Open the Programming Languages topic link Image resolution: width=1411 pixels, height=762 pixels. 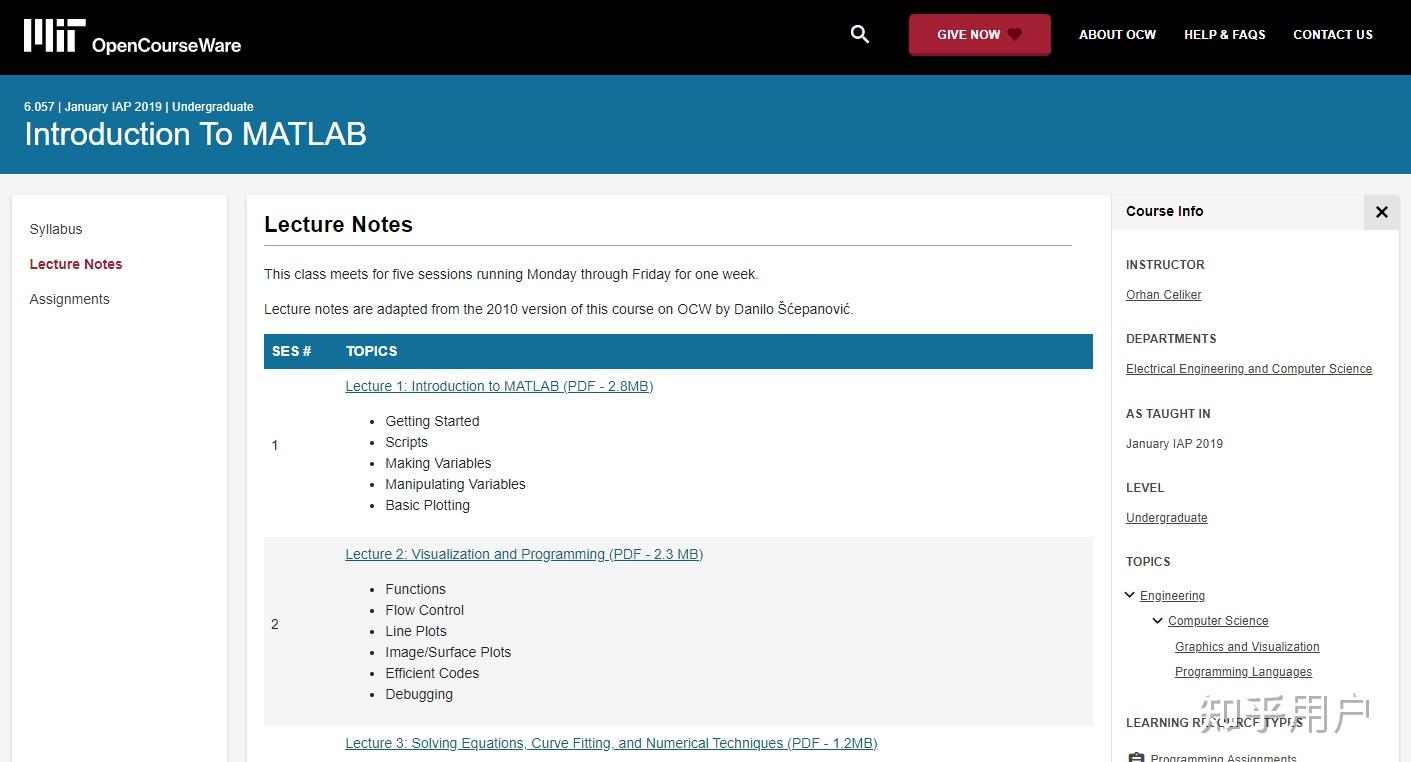click(x=1243, y=672)
